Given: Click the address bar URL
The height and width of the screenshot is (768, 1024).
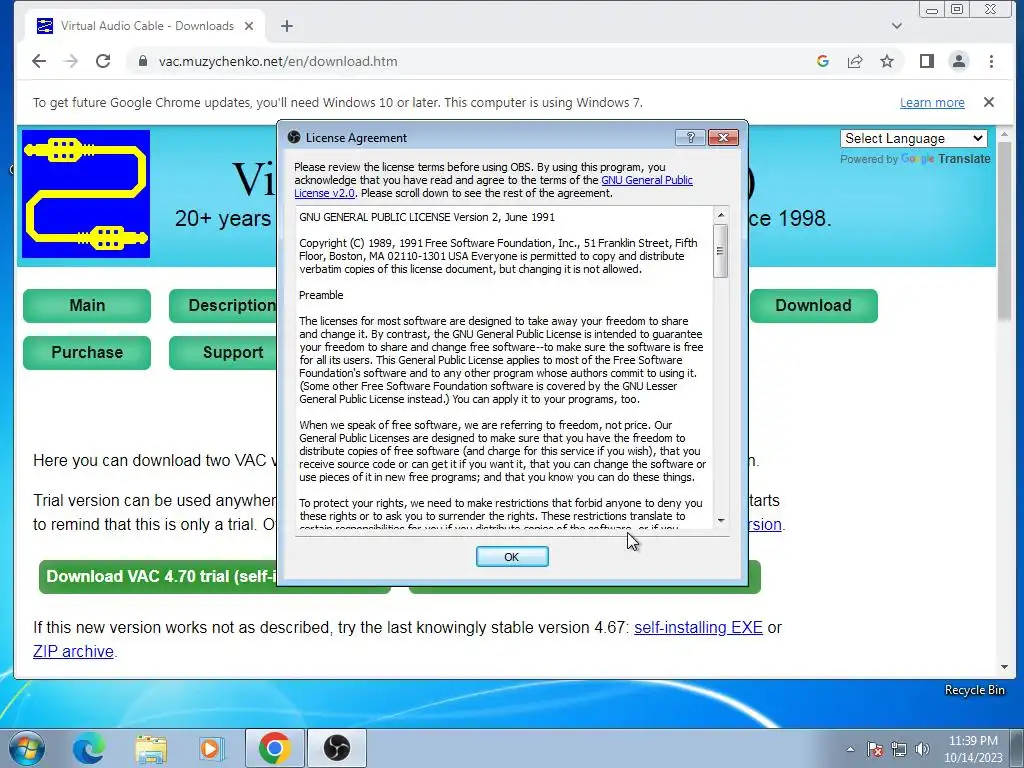Looking at the screenshot, I should point(278,61).
